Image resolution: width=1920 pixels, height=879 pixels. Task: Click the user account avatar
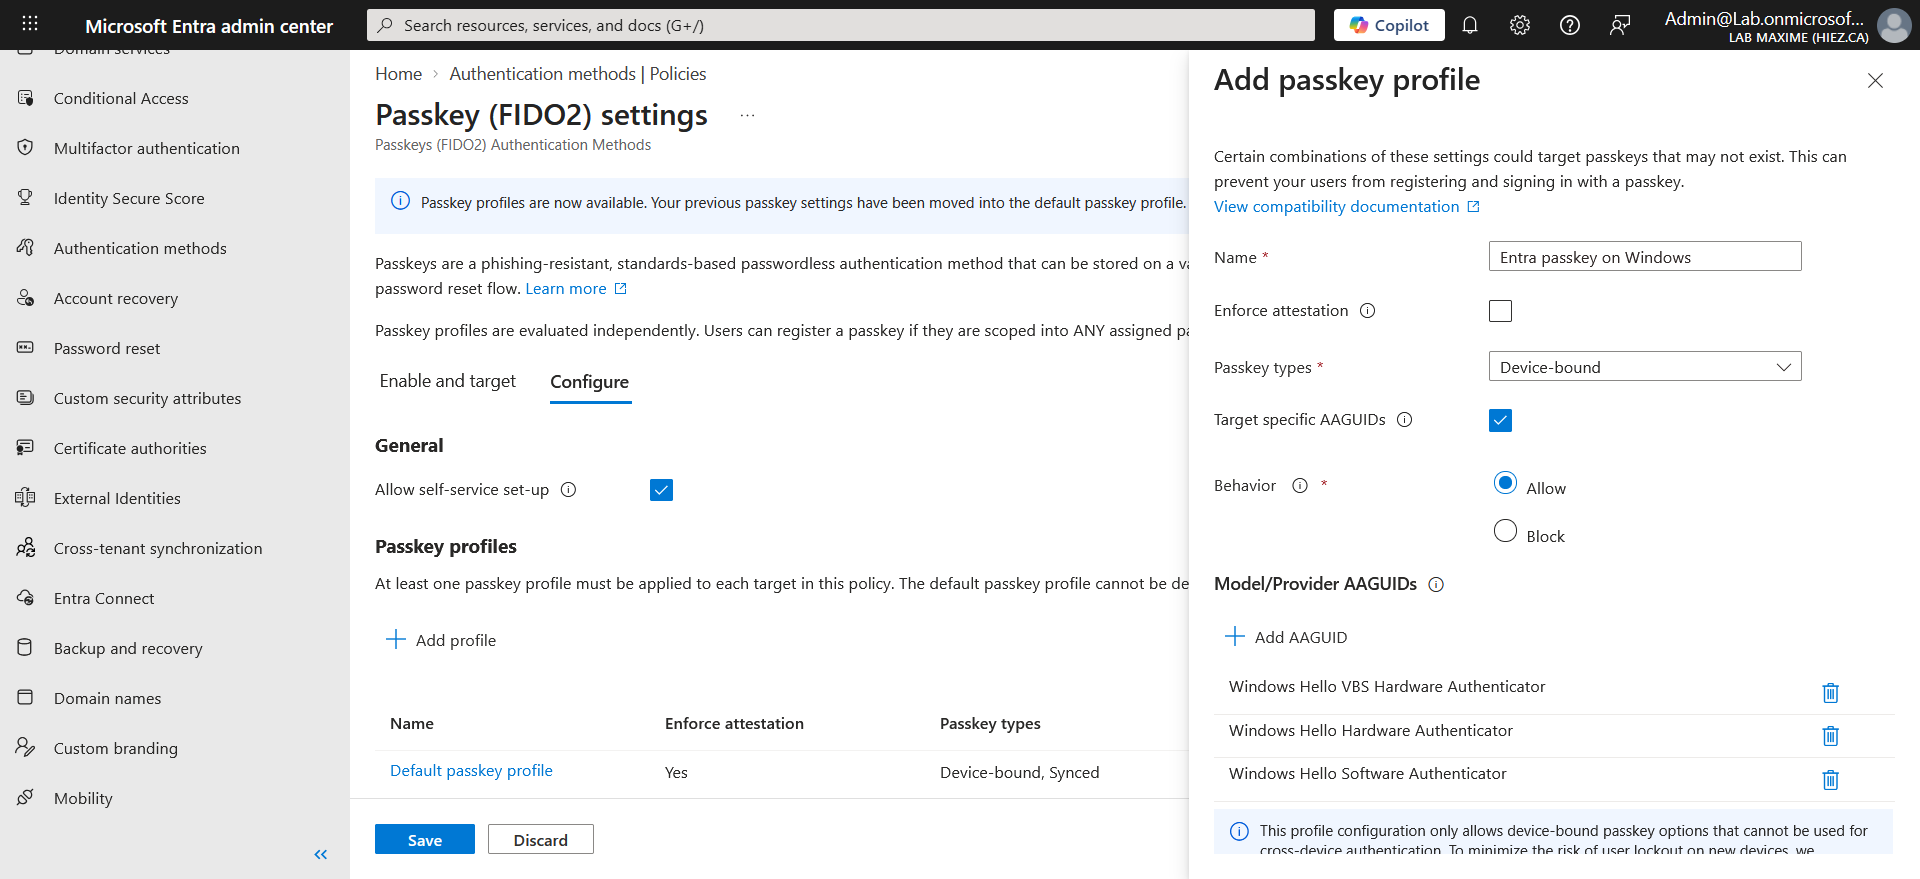(1894, 25)
